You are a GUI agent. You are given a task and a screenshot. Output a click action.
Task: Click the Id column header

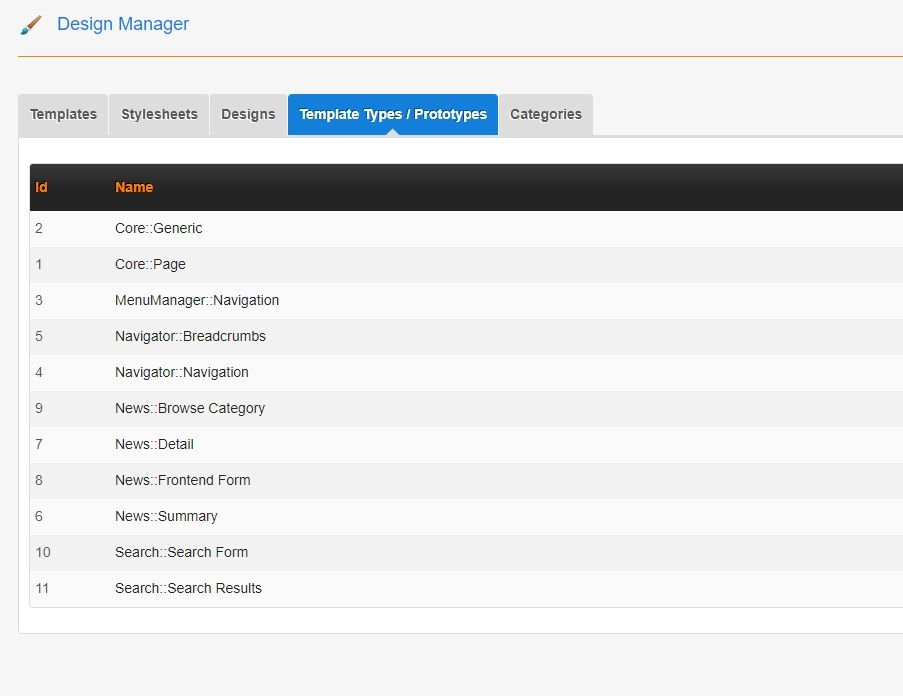pyautogui.click(x=41, y=187)
